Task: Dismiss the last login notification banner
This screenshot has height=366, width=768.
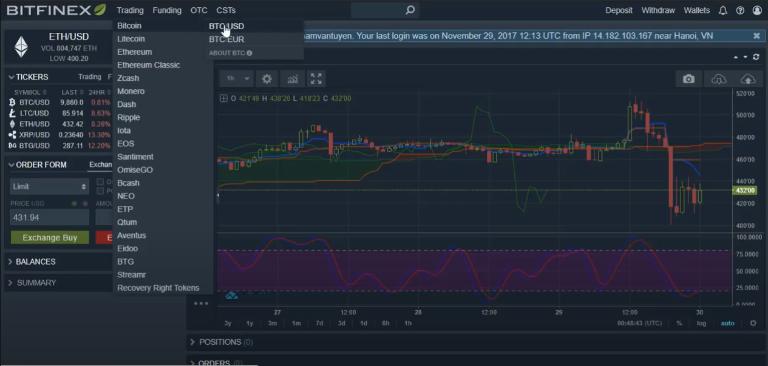Action: pyautogui.click(x=756, y=36)
